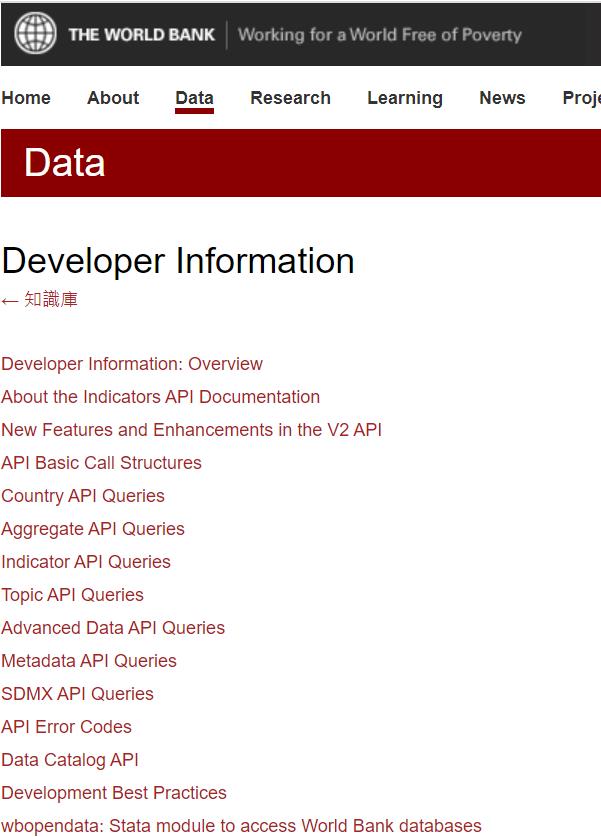601x837 pixels.
Task: Open API Basic Call Structures article
Action: tap(101, 463)
